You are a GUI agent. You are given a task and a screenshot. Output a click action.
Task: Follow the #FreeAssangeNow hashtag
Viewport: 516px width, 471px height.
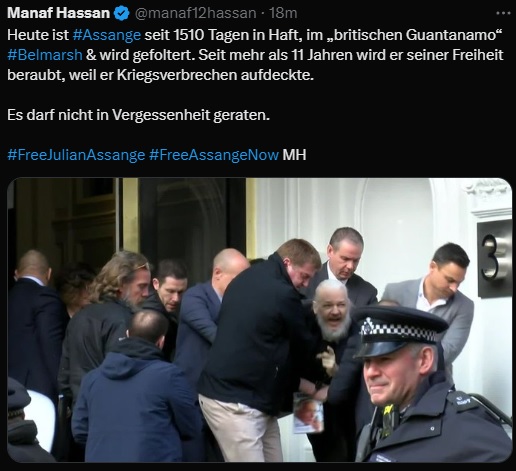click(x=214, y=155)
